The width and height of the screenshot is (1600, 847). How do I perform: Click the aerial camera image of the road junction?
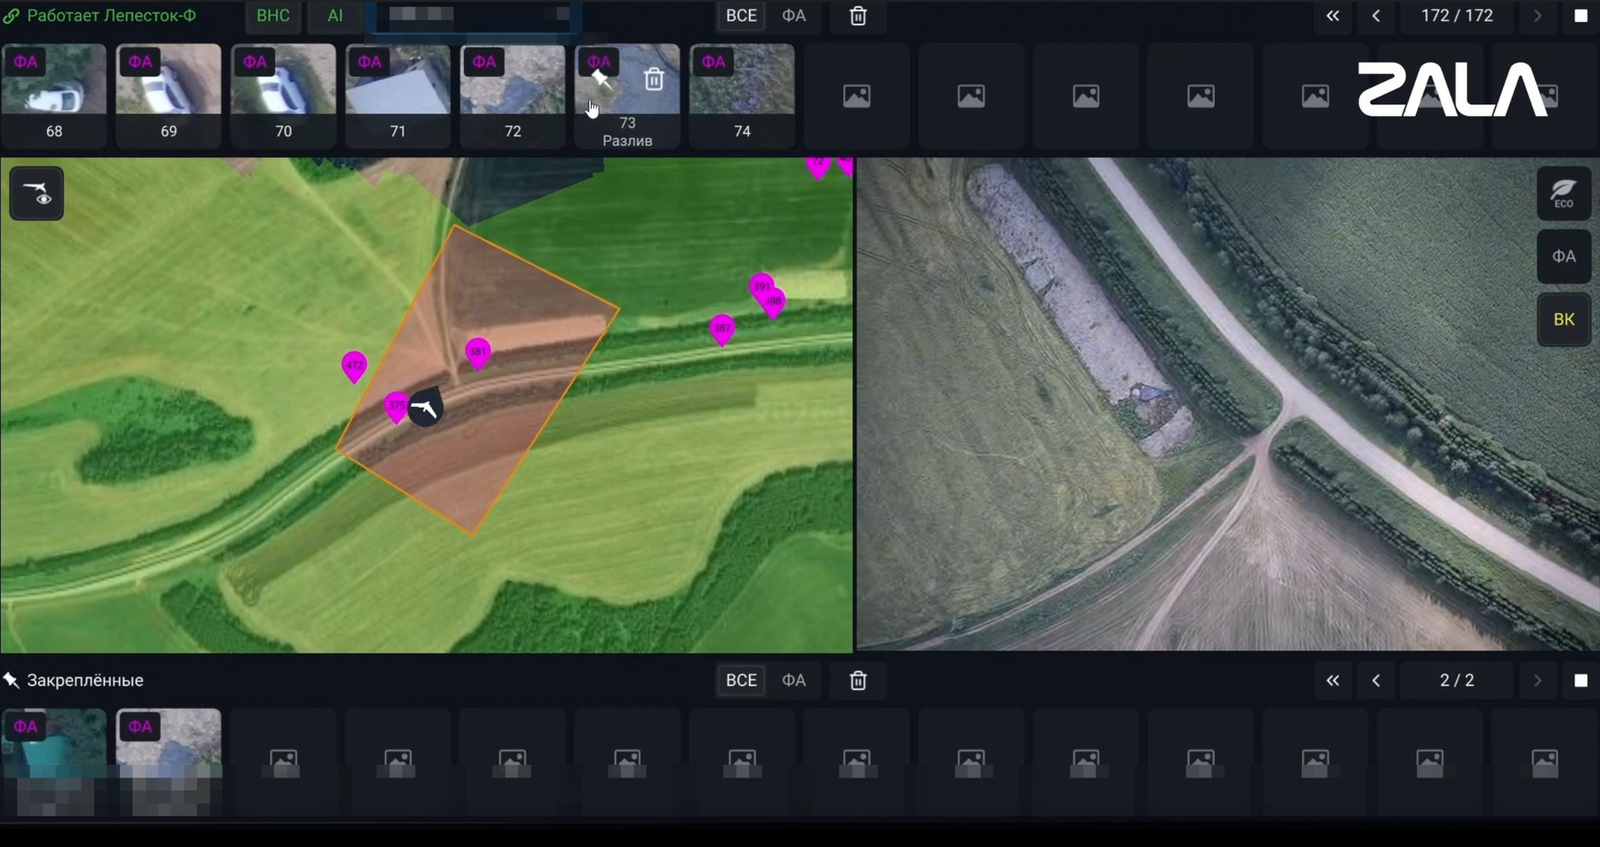(x=1228, y=404)
